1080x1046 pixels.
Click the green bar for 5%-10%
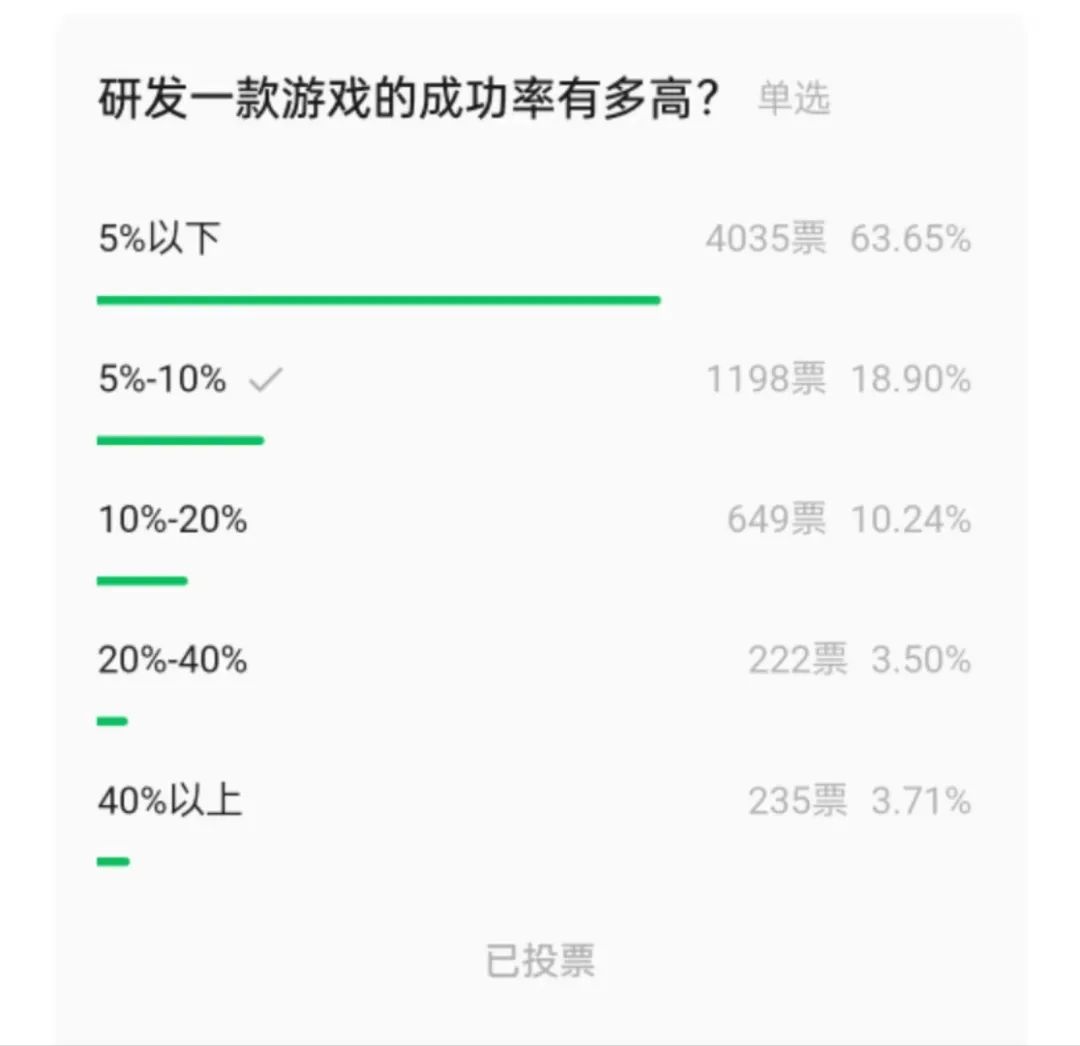pyautogui.click(x=180, y=441)
